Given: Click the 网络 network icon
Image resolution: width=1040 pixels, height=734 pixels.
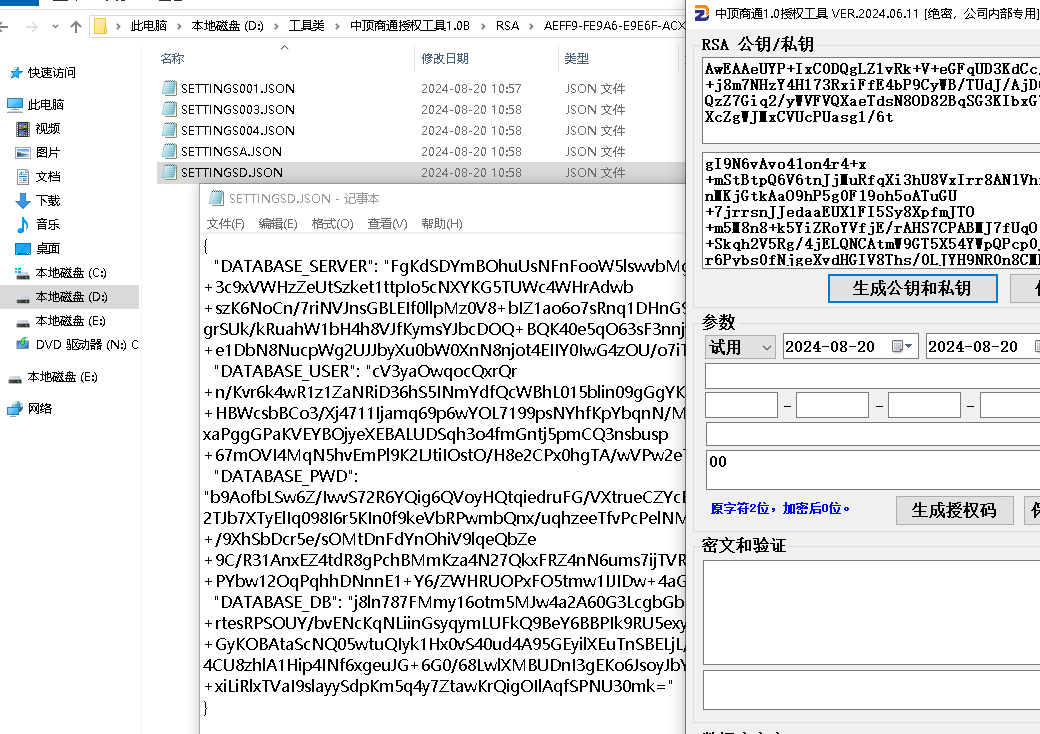Looking at the screenshot, I should pyautogui.click(x=15, y=408).
